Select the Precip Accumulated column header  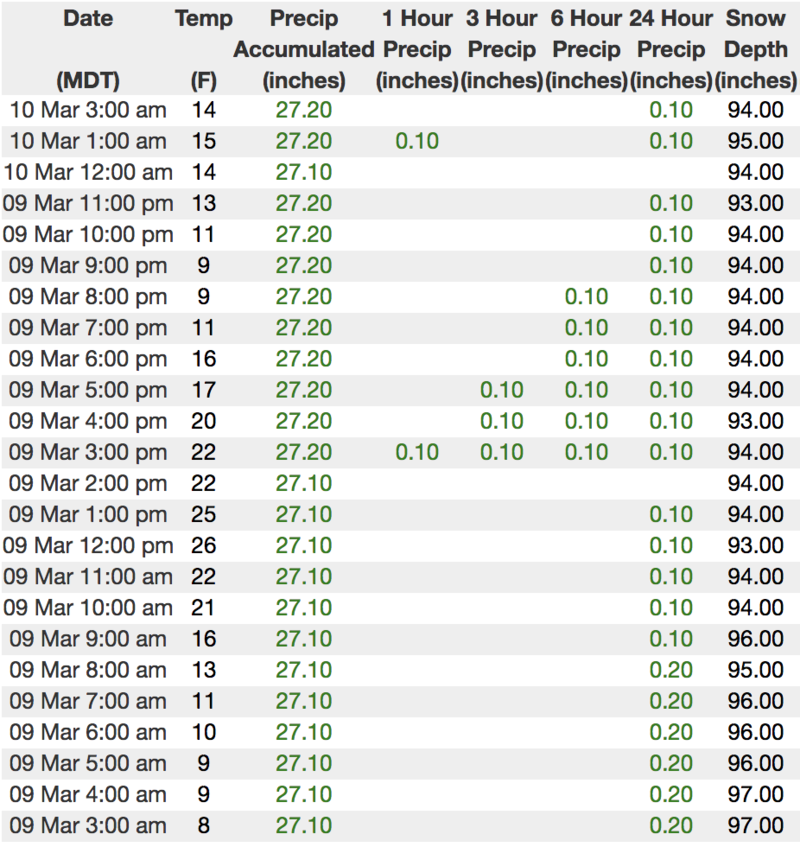click(304, 49)
